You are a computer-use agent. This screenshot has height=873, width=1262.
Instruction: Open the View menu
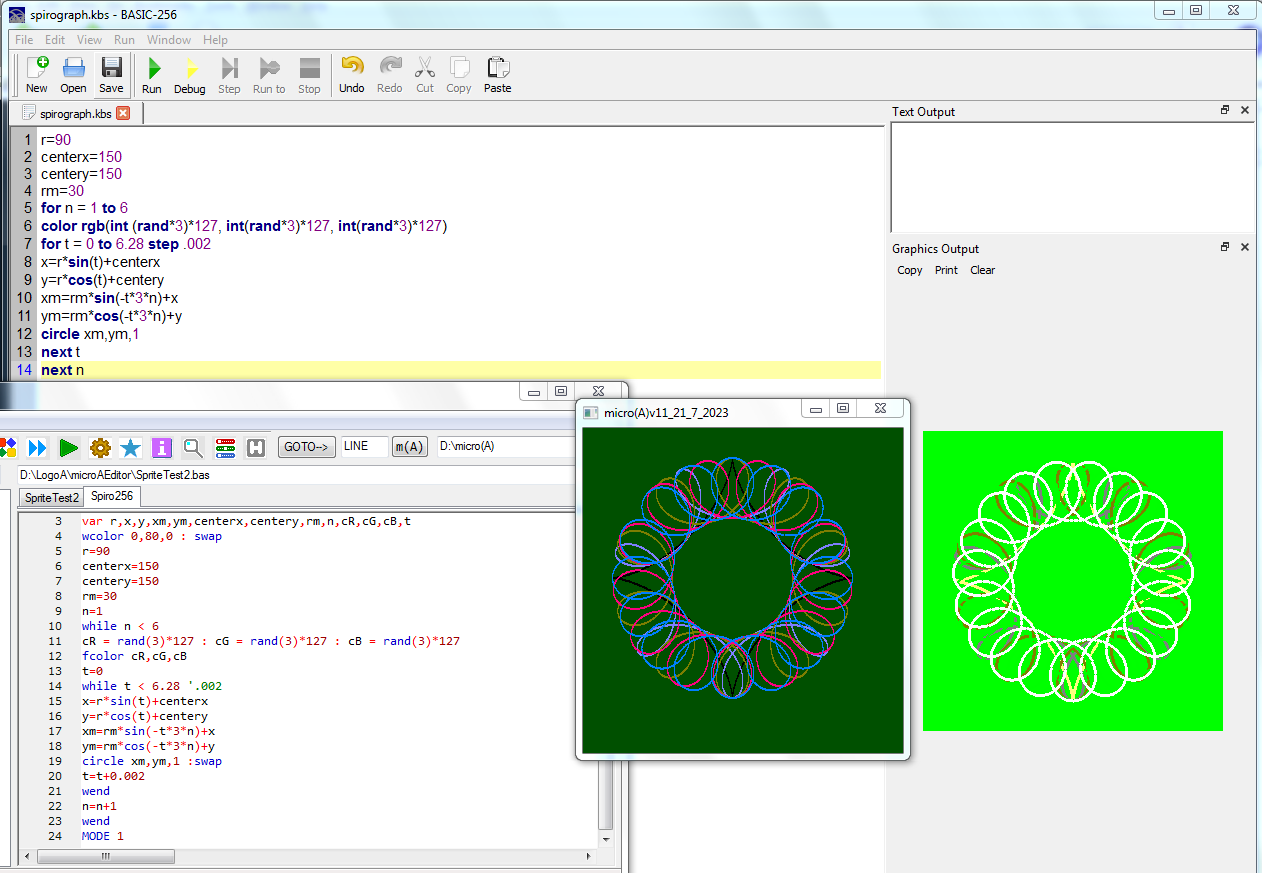coord(89,40)
